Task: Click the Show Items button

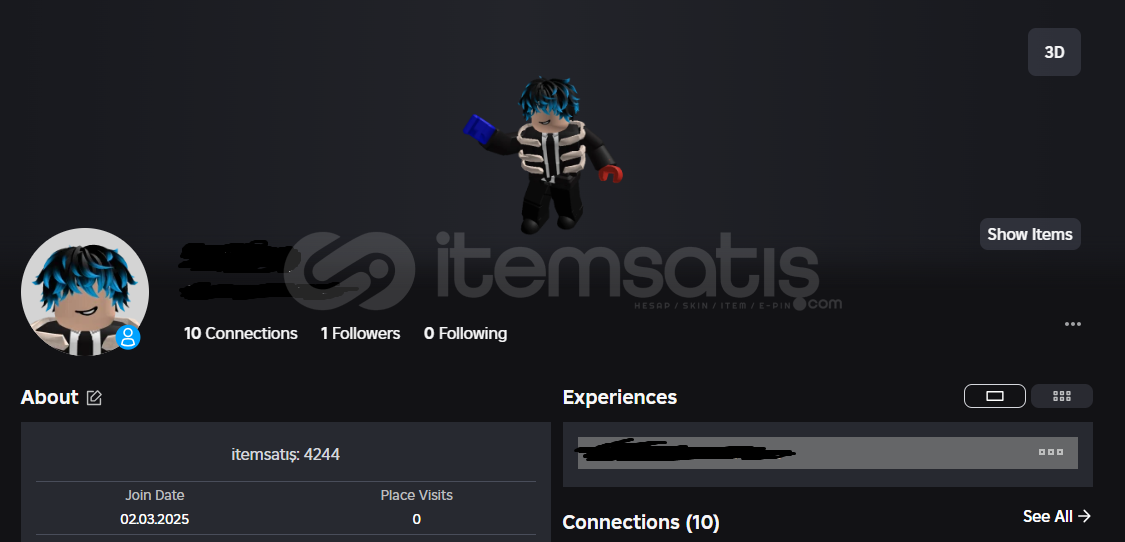Action: pyautogui.click(x=1030, y=234)
